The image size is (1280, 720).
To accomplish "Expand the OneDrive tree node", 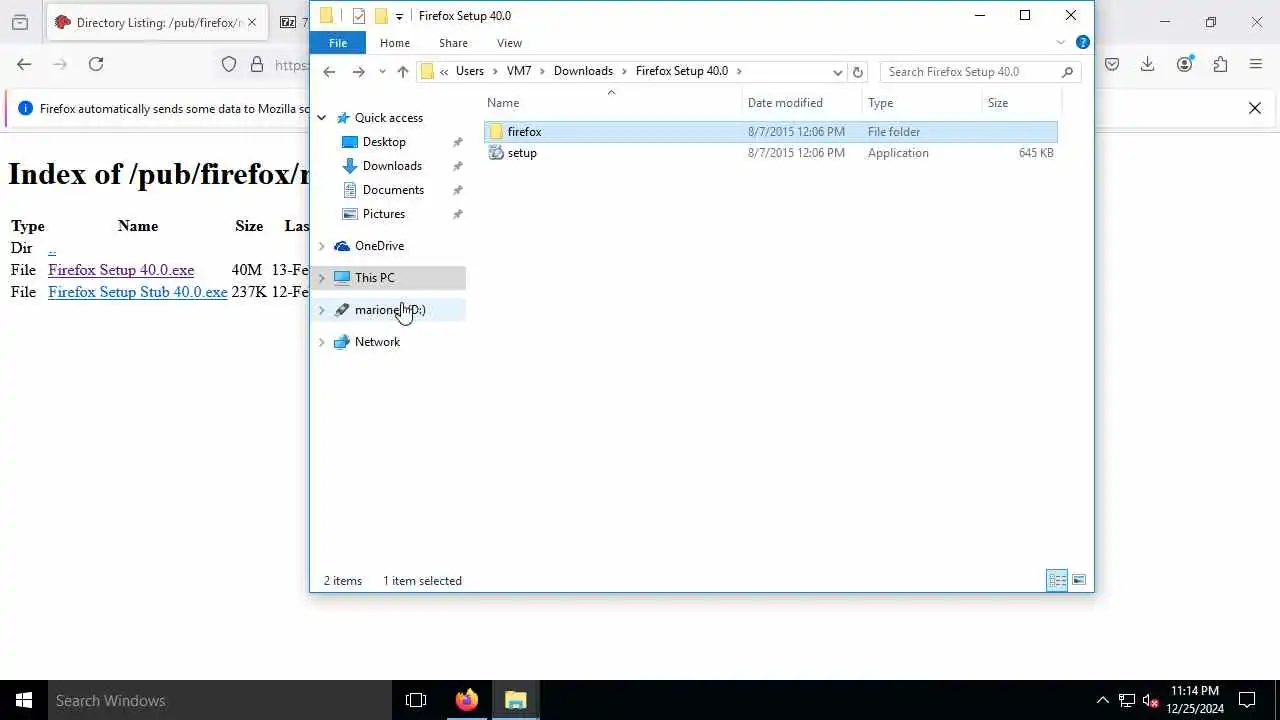I will 322,246.
